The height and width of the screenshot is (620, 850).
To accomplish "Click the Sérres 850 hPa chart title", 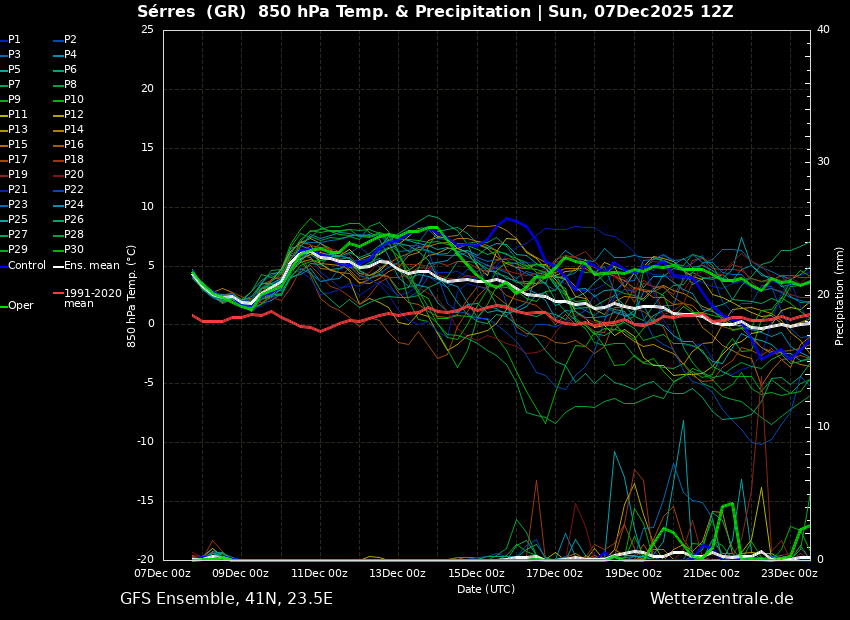I will 435,12.
